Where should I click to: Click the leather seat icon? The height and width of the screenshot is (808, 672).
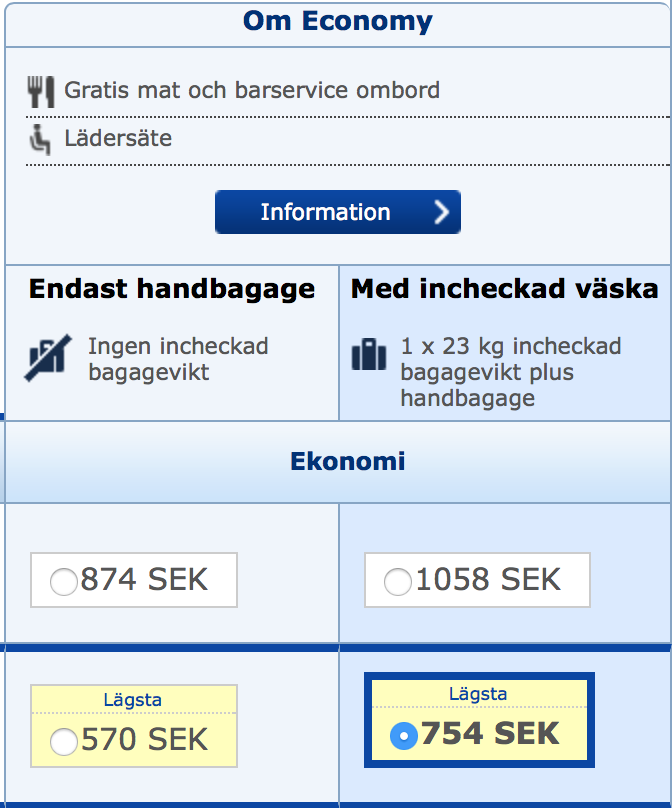pos(40,140)
